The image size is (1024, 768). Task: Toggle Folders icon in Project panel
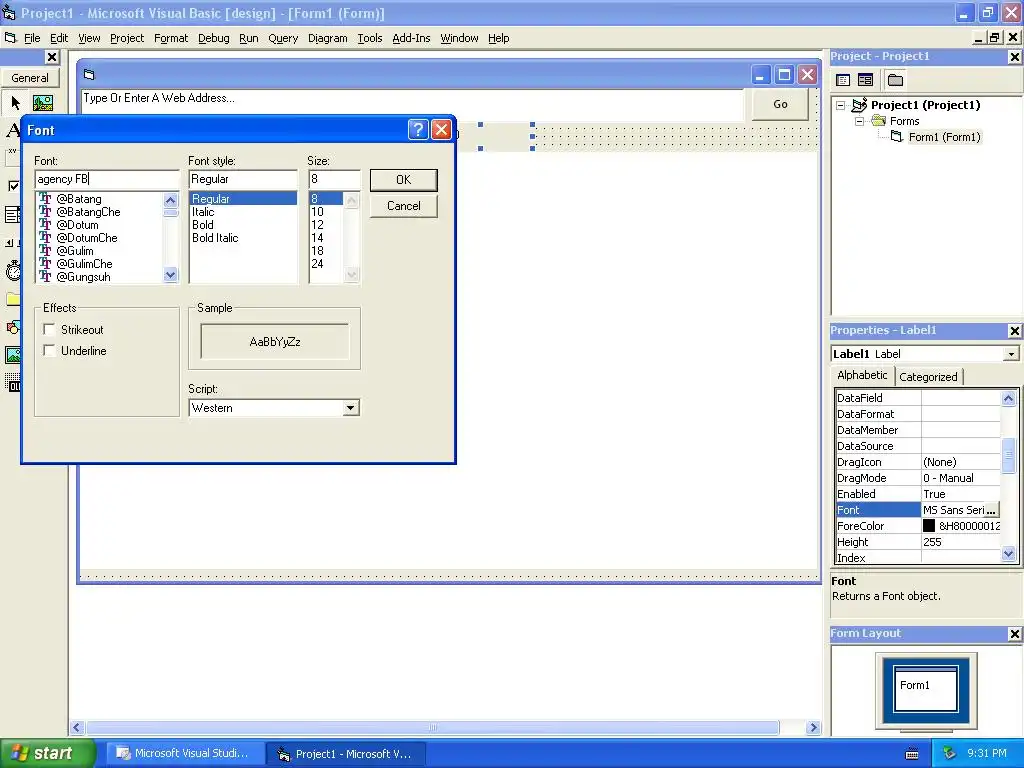click(x=895, y=80)
